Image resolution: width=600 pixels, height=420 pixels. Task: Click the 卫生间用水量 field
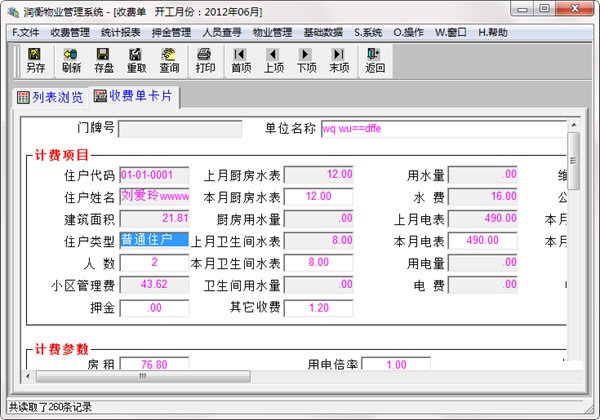click(x=318, y=285)
